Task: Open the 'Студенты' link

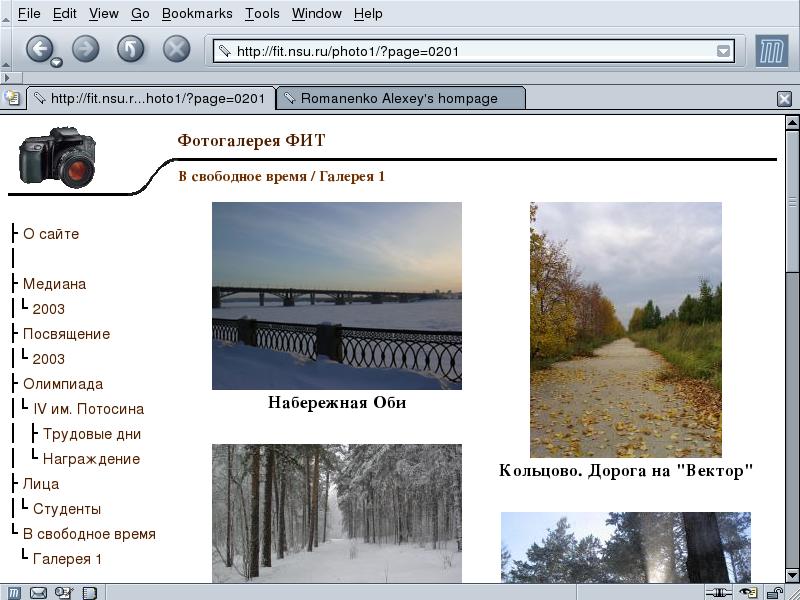Action: tap(67, 509)
